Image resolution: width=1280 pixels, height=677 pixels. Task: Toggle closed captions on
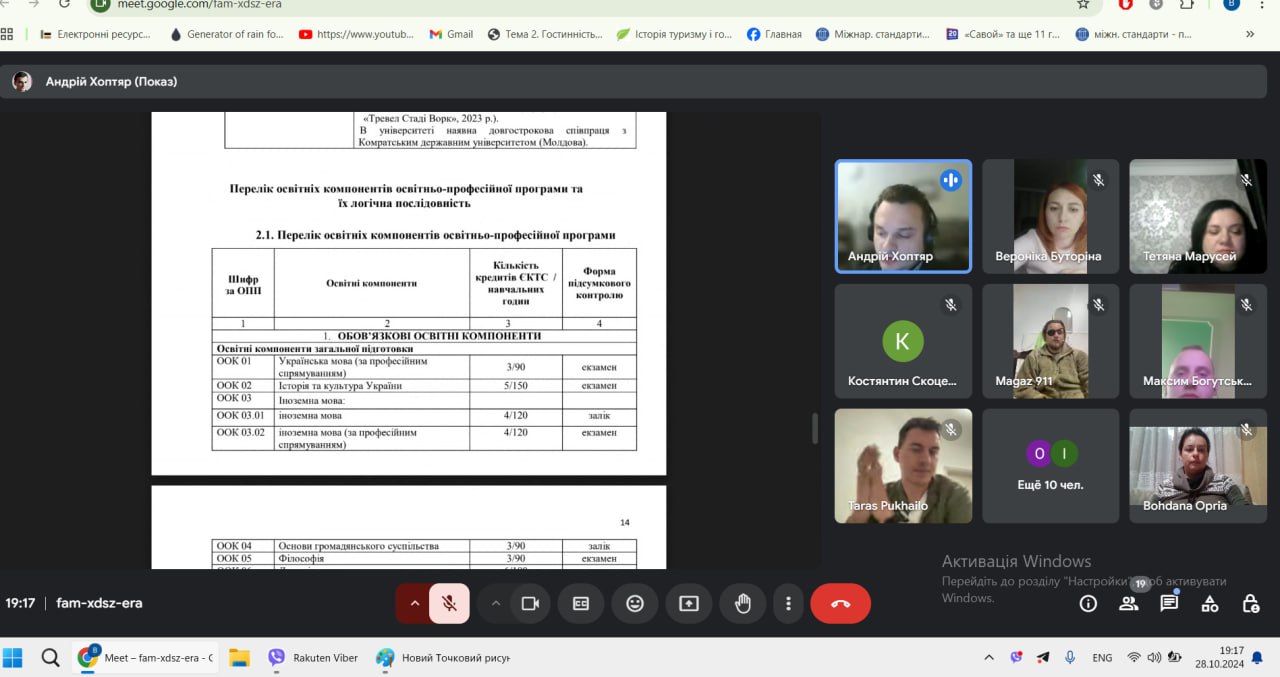pos(581,604)
